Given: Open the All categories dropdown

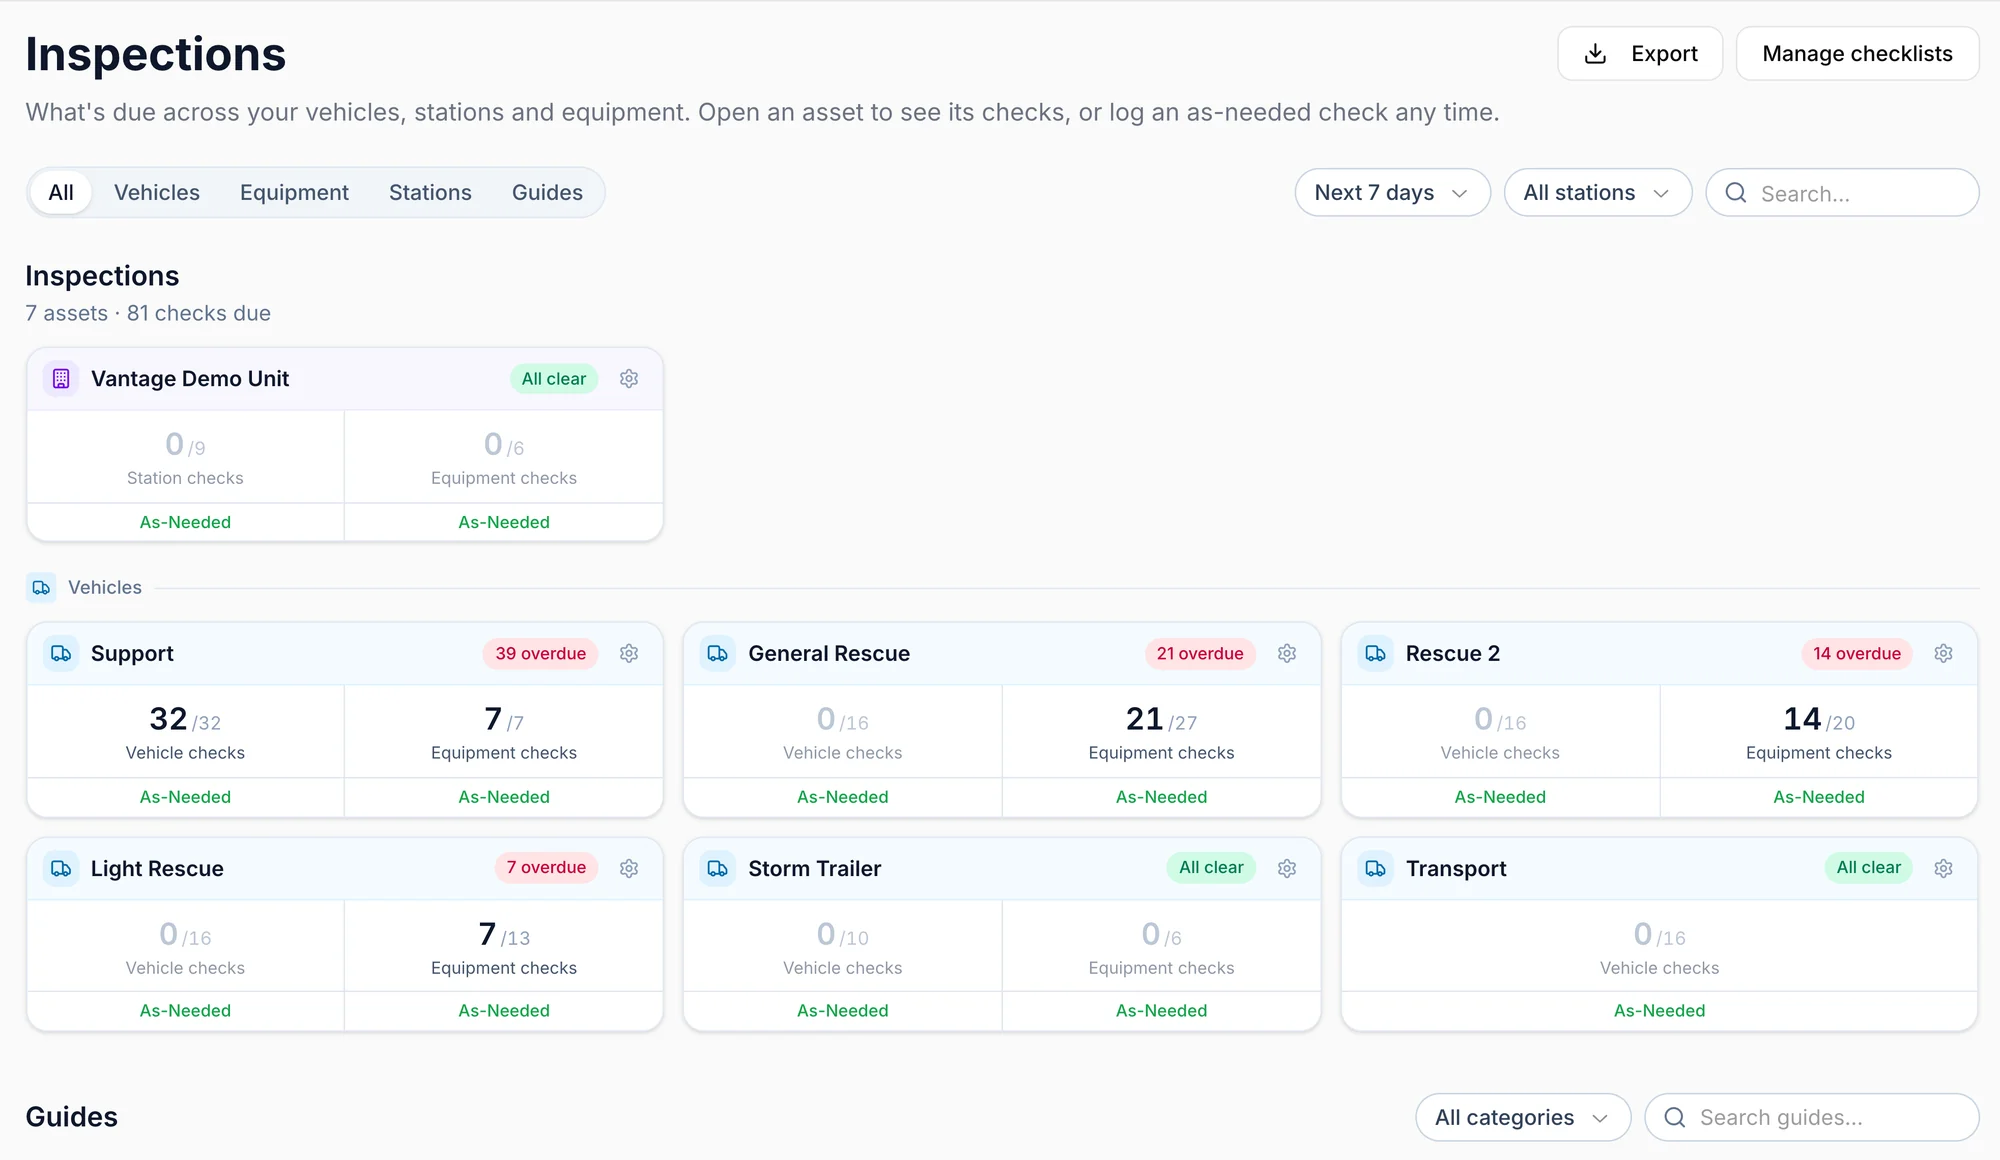Looking at the screenshot, I should [1523, 1118].
